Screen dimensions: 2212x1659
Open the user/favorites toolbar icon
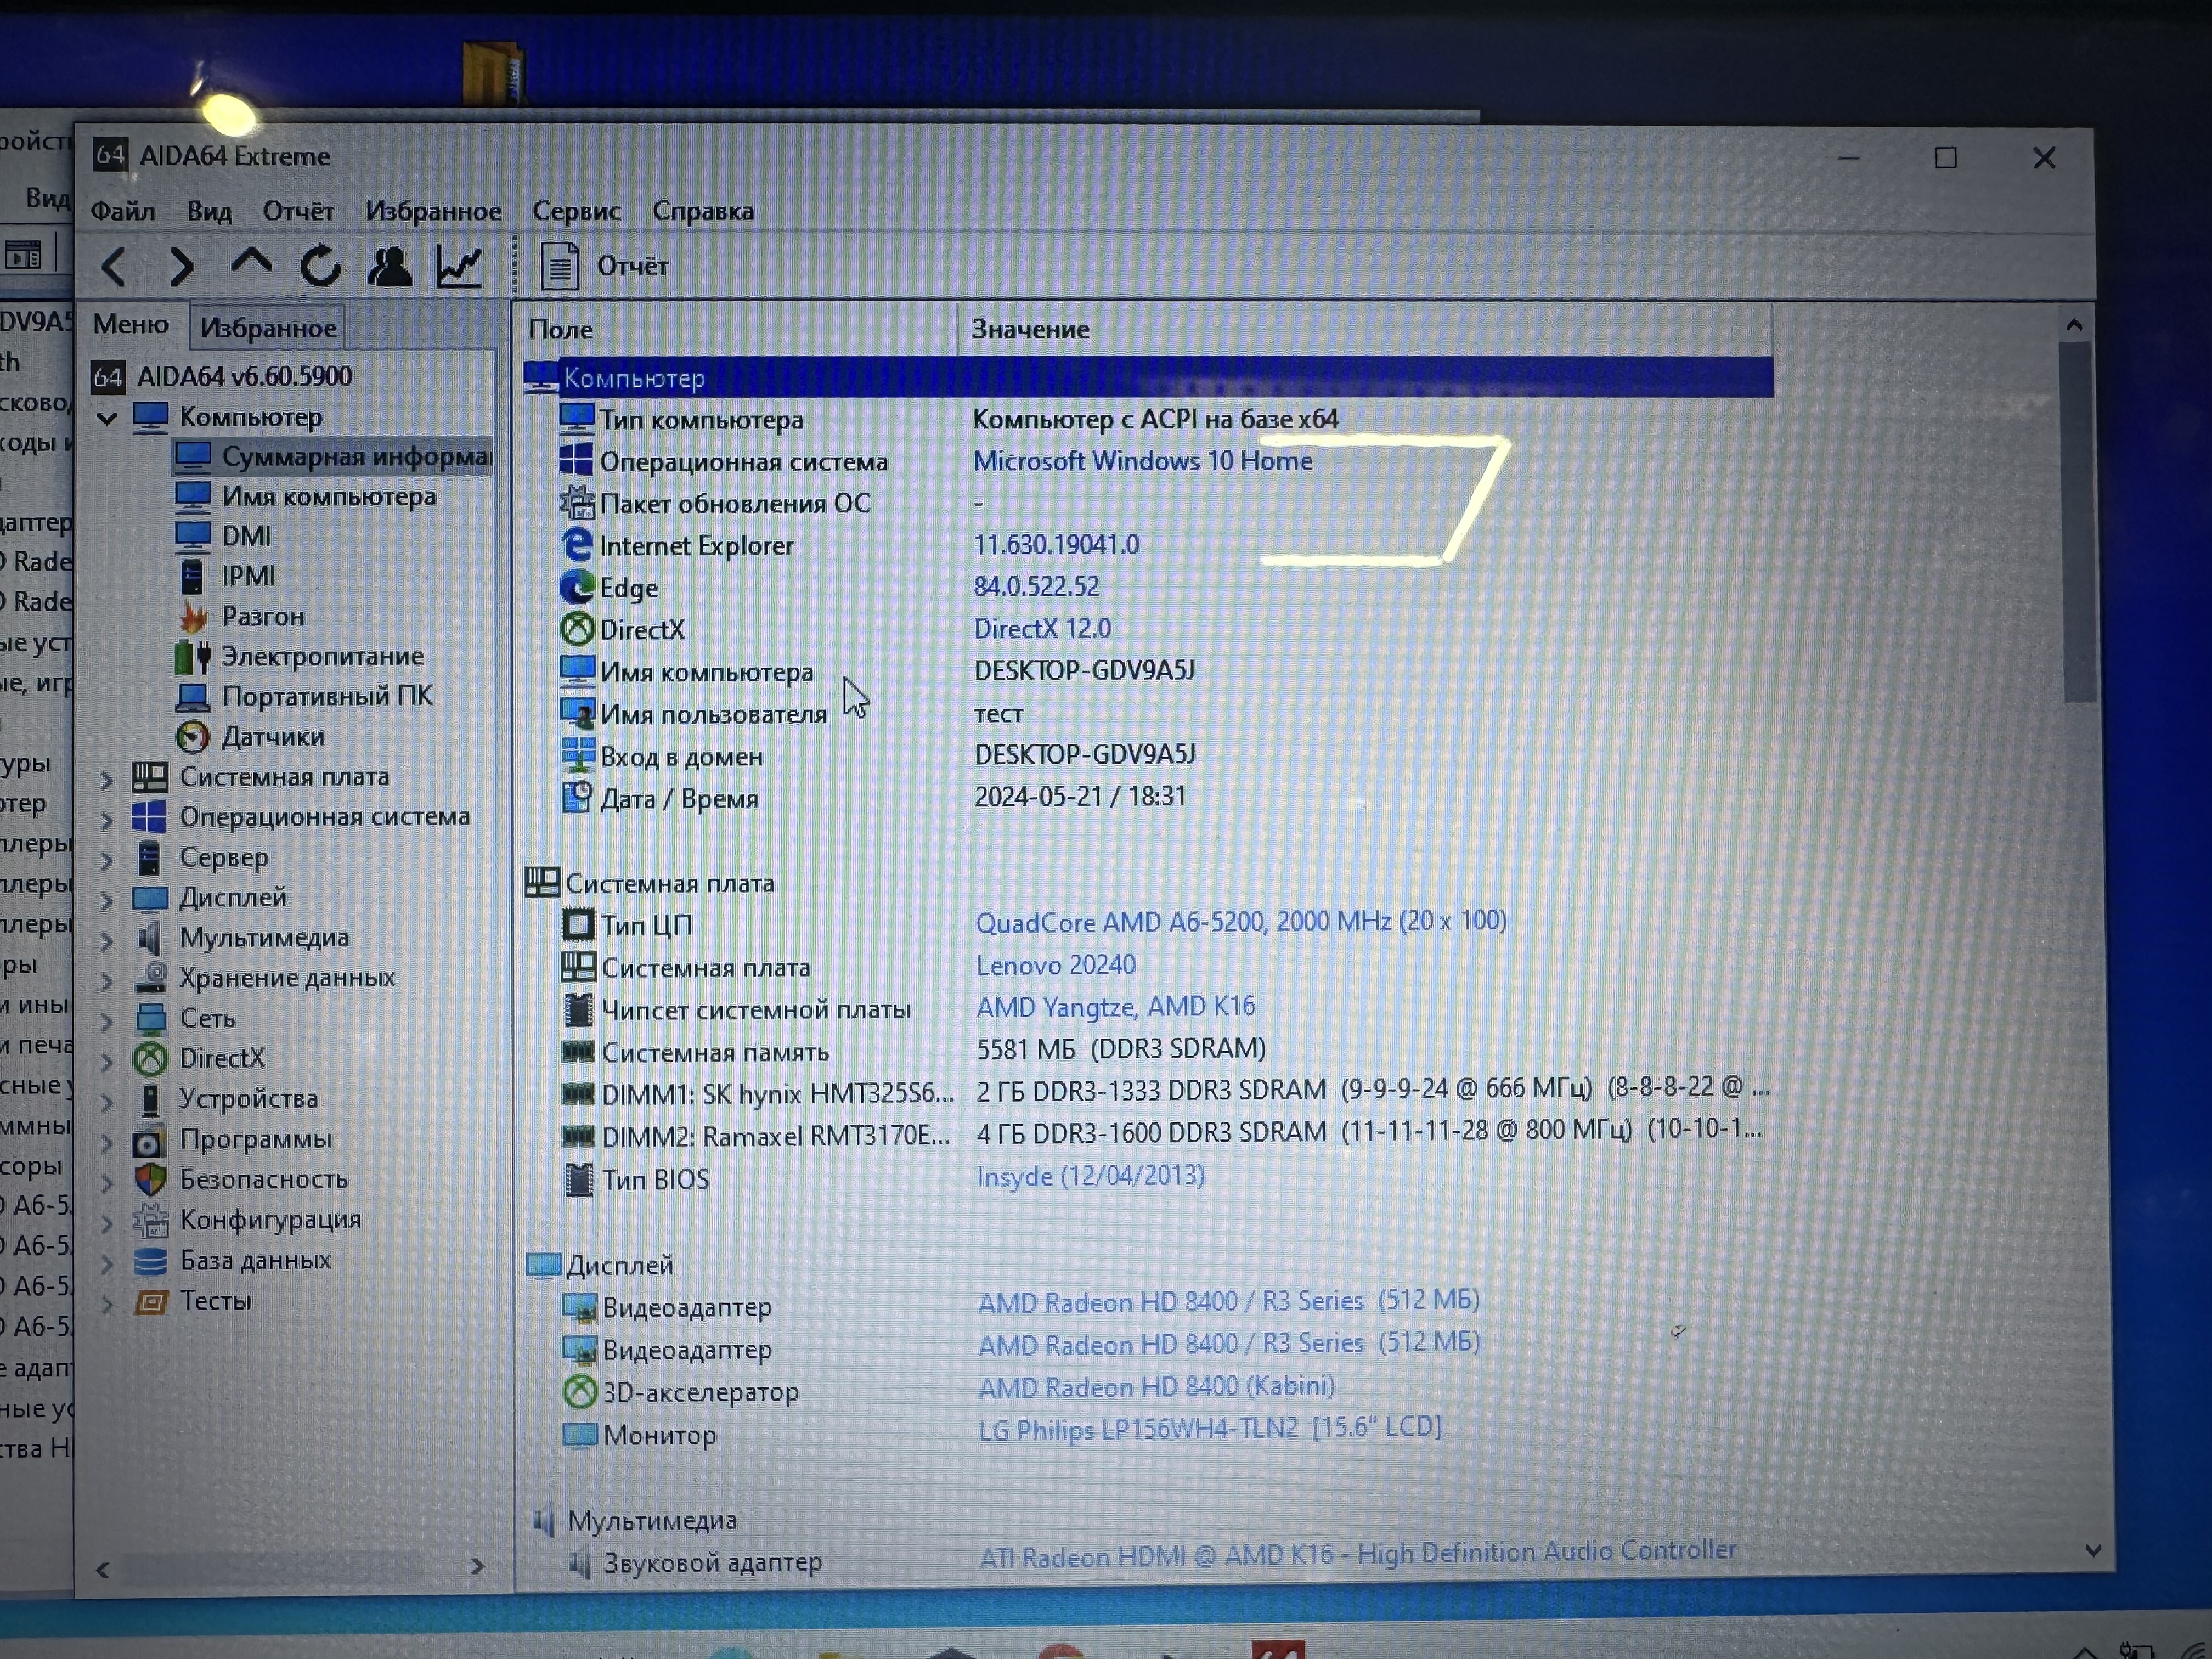point(389,266)
